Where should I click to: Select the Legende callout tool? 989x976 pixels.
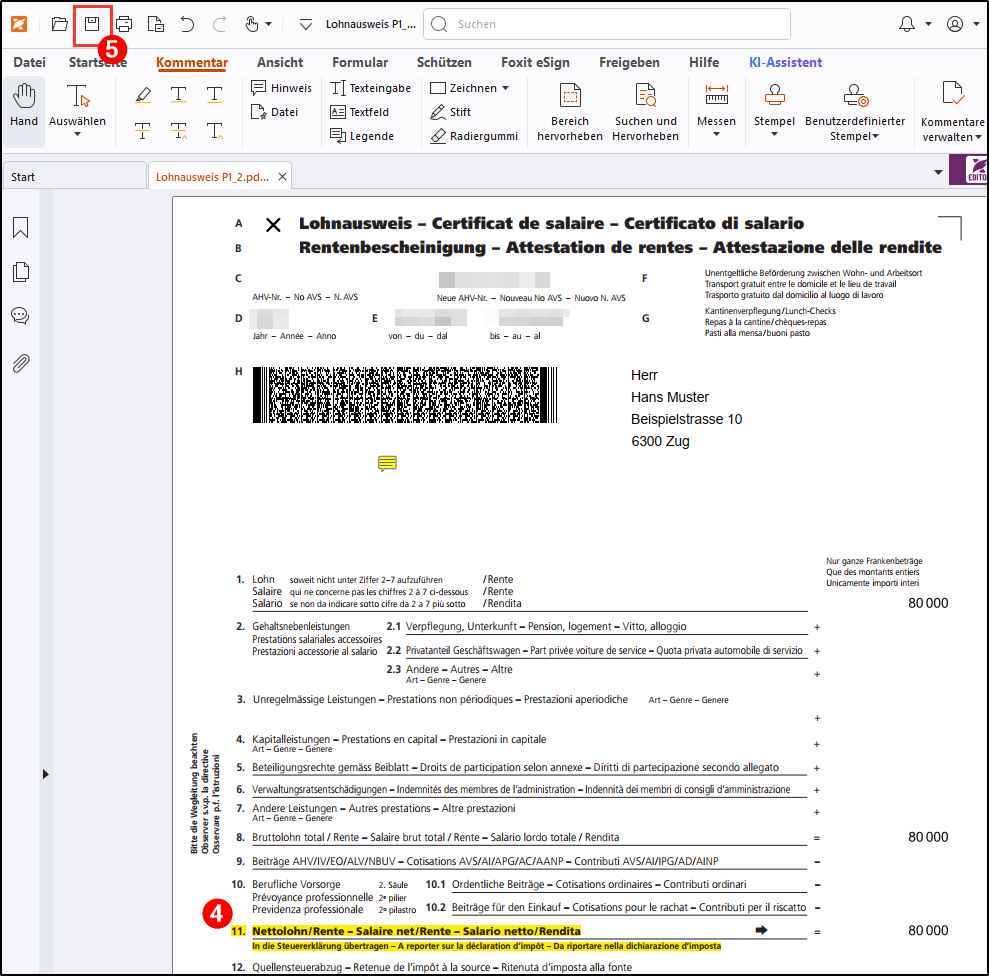click(362, 136)
